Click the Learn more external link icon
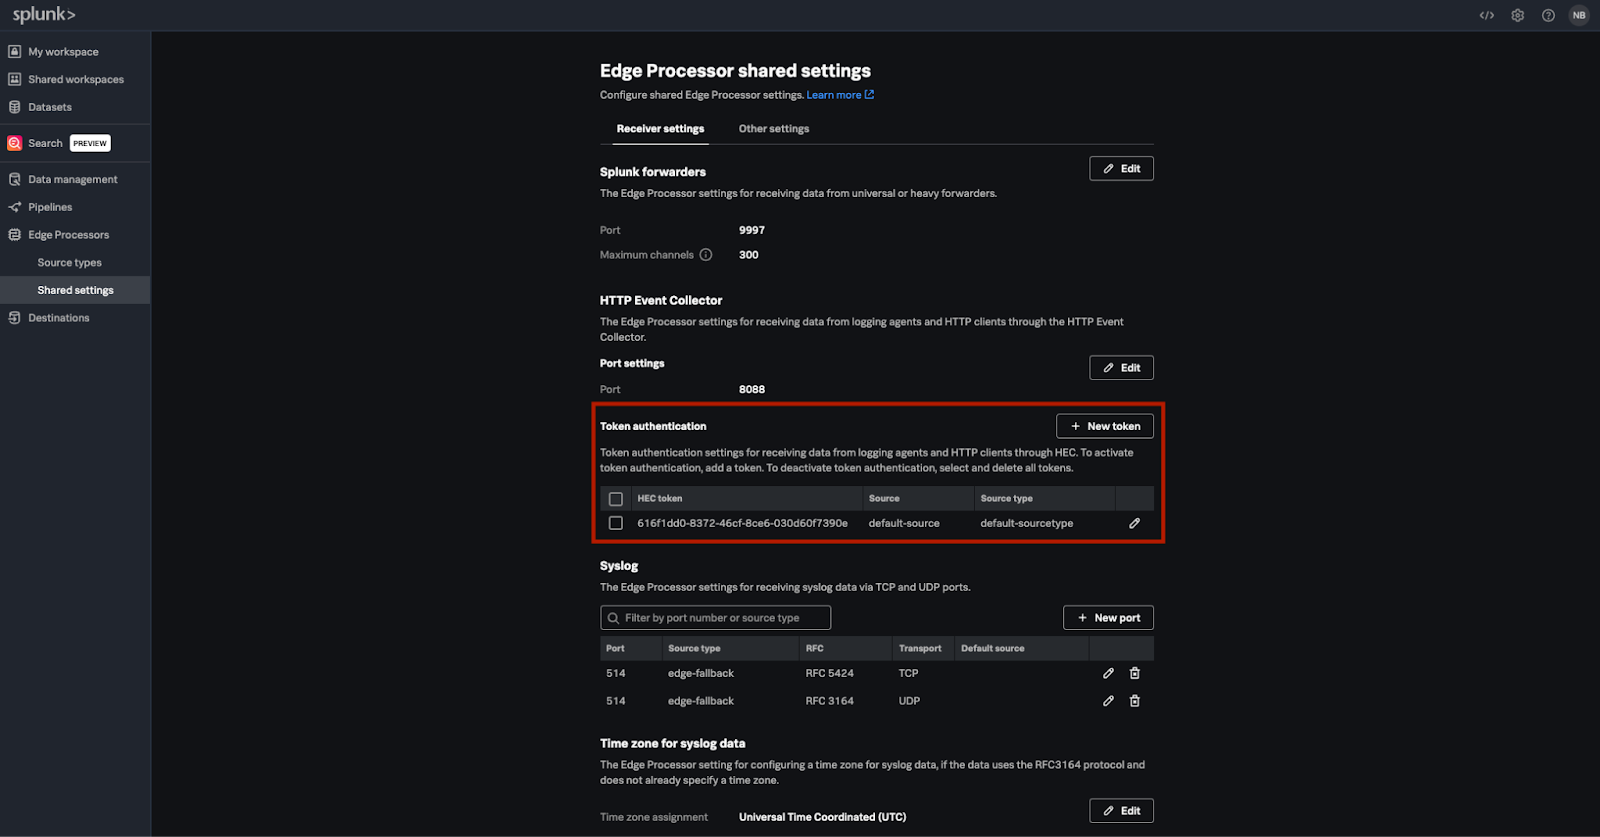 point(869,95)
